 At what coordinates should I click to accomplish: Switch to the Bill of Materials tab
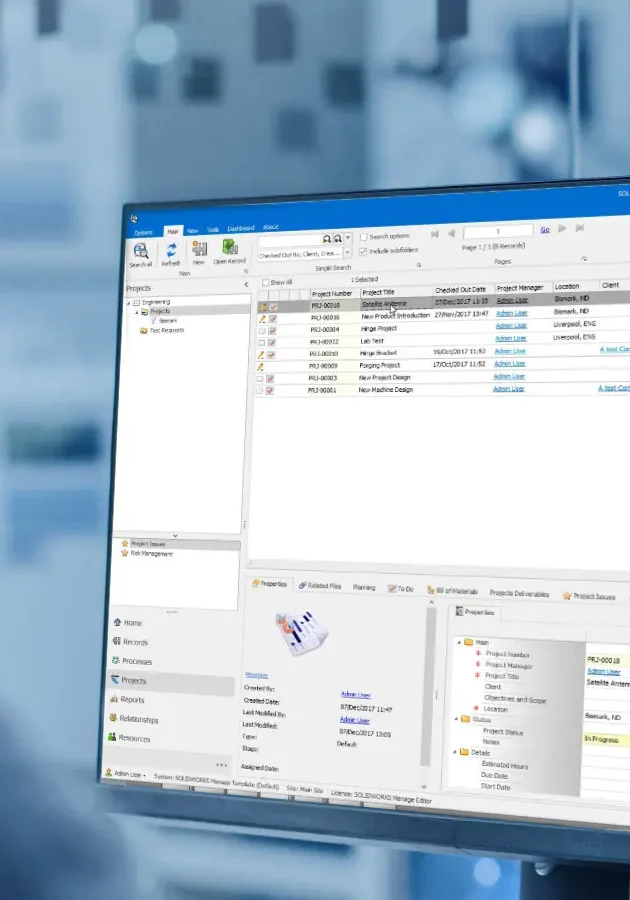pos(452,591)
